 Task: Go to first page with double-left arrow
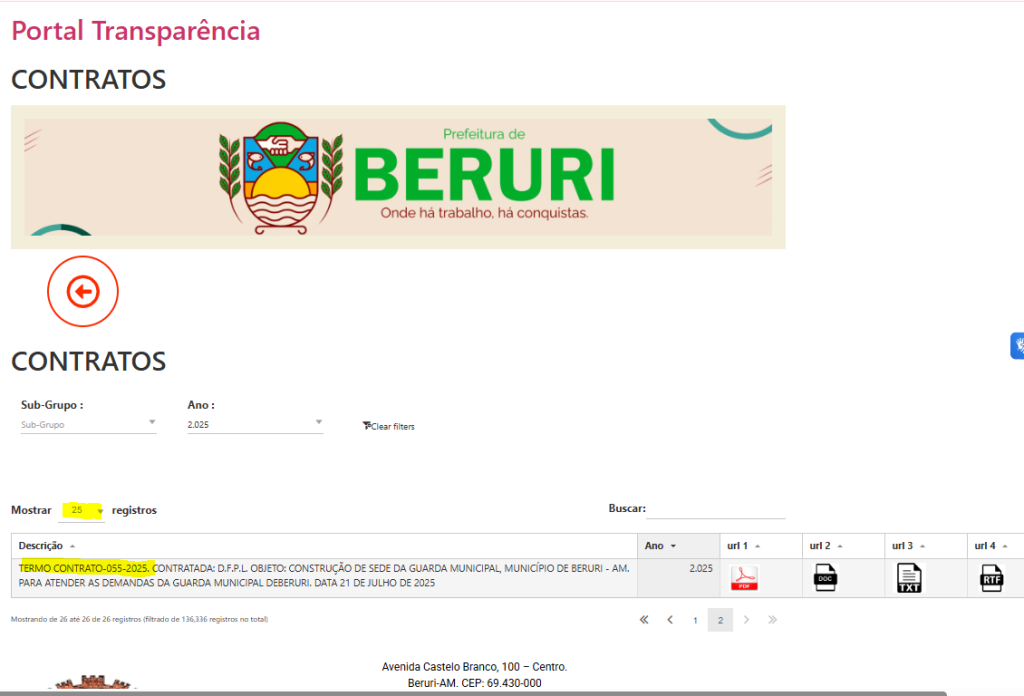645,620
